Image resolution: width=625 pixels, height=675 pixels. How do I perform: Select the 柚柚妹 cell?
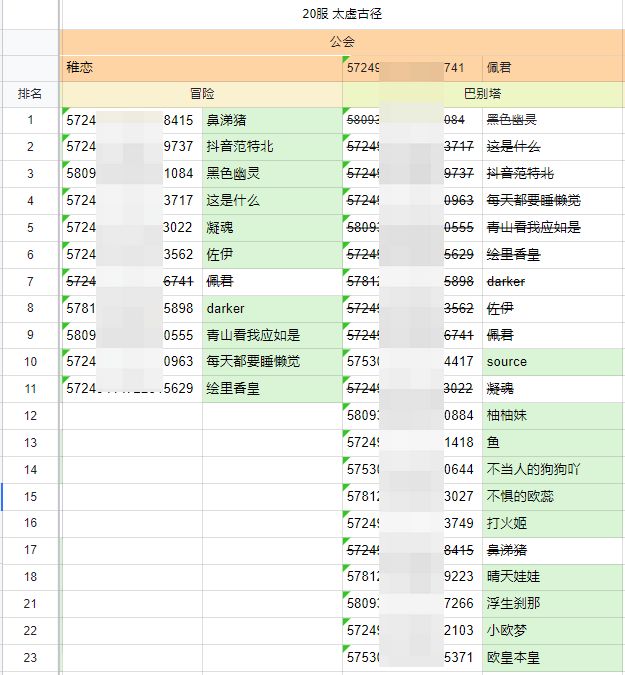pyautogui.click(x=554, y=416)
